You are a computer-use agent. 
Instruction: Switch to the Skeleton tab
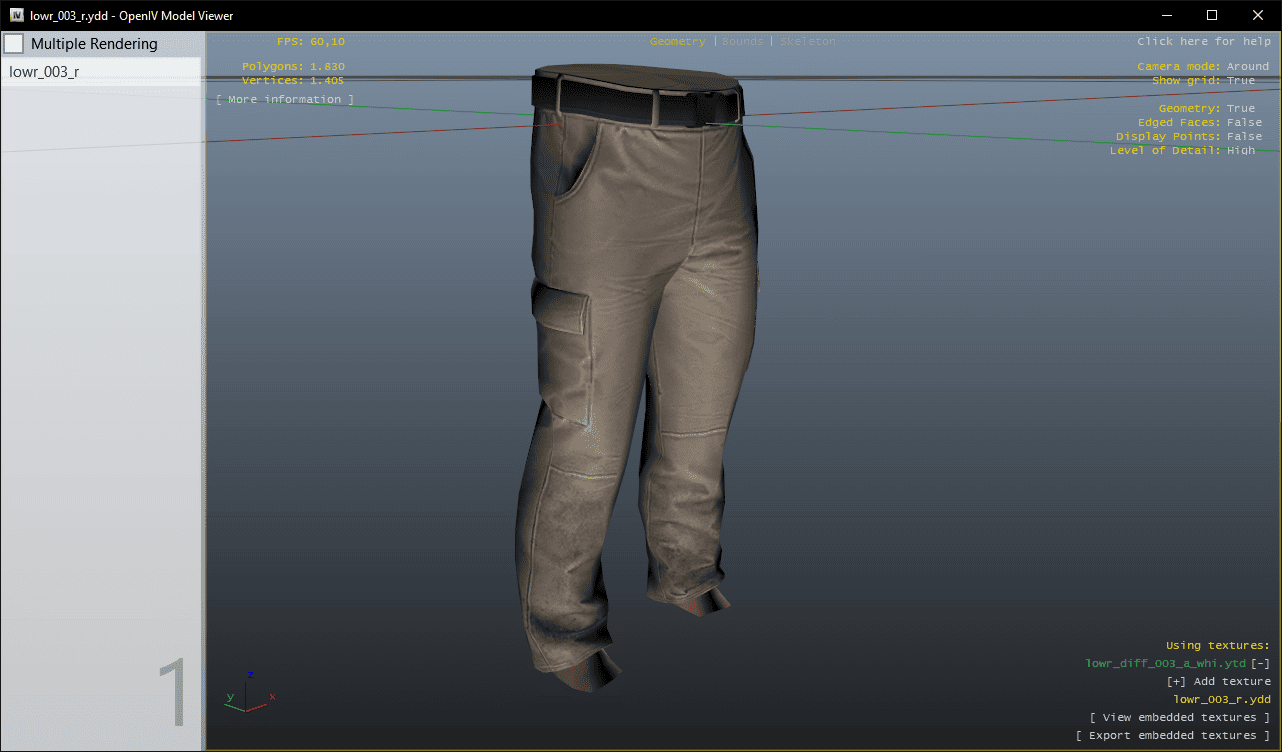coord(807,42)
